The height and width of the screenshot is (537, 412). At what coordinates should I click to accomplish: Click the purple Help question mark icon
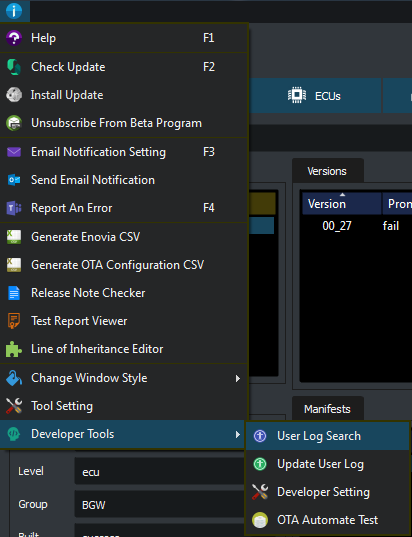(x=14, y=38)
